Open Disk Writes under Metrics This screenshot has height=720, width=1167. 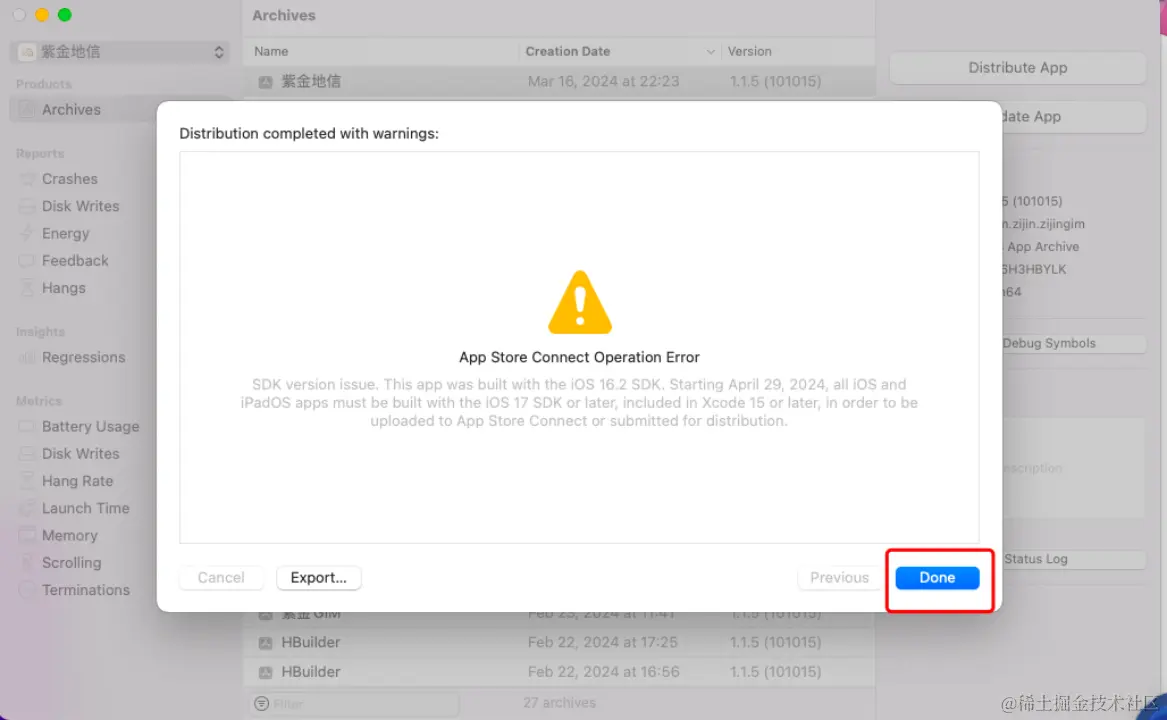[80, 453]
